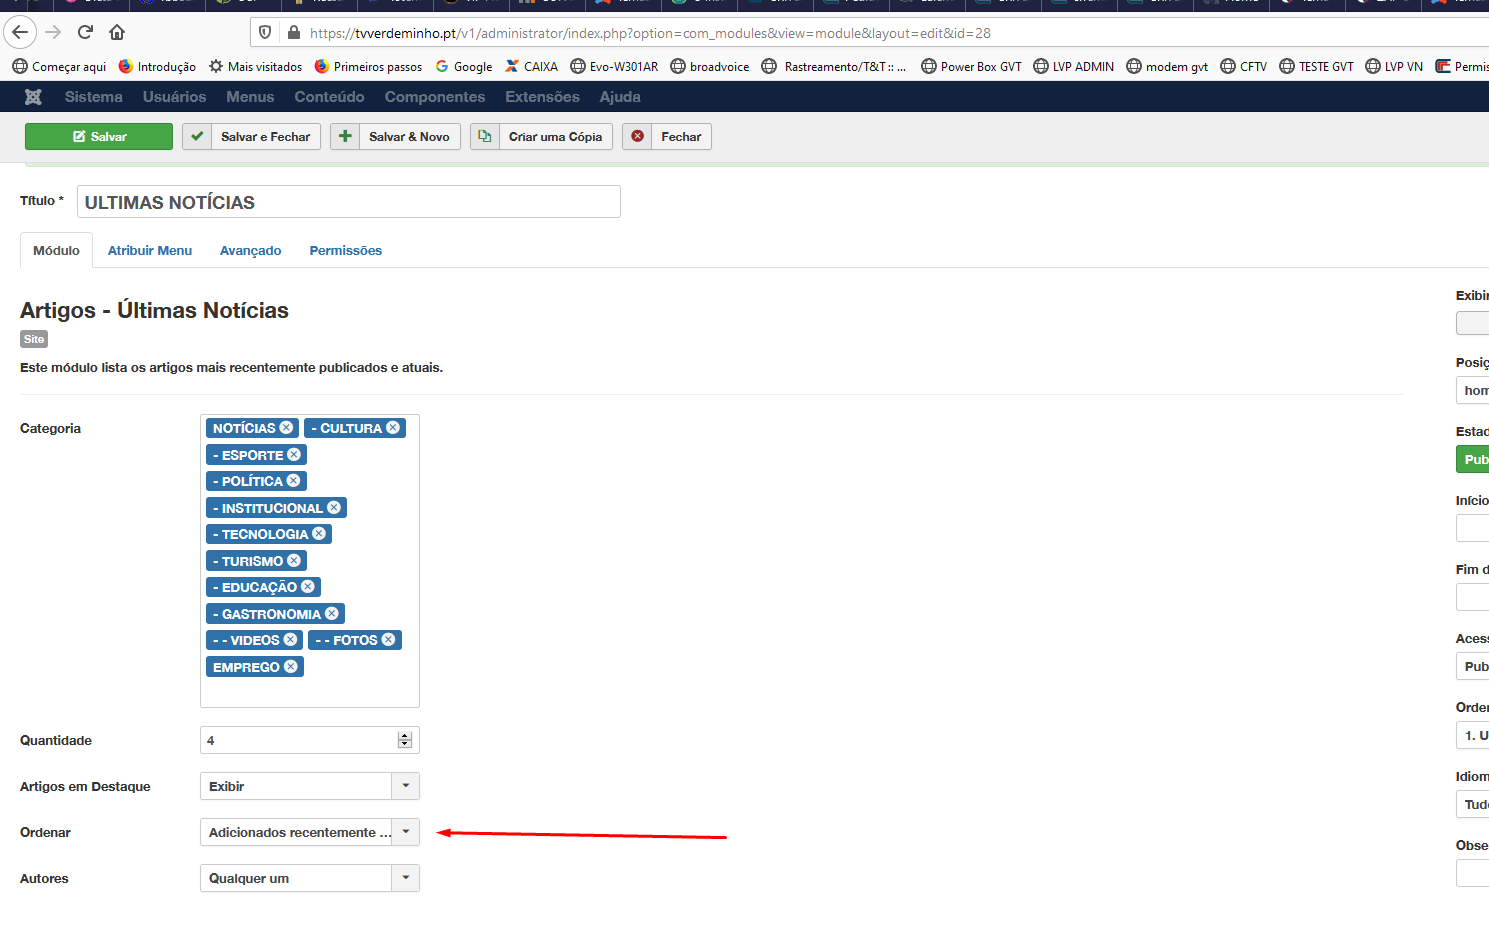Click Criar uma Cópia button
This screenshot has height=945, width=1489.
click(x=541, y=137)
